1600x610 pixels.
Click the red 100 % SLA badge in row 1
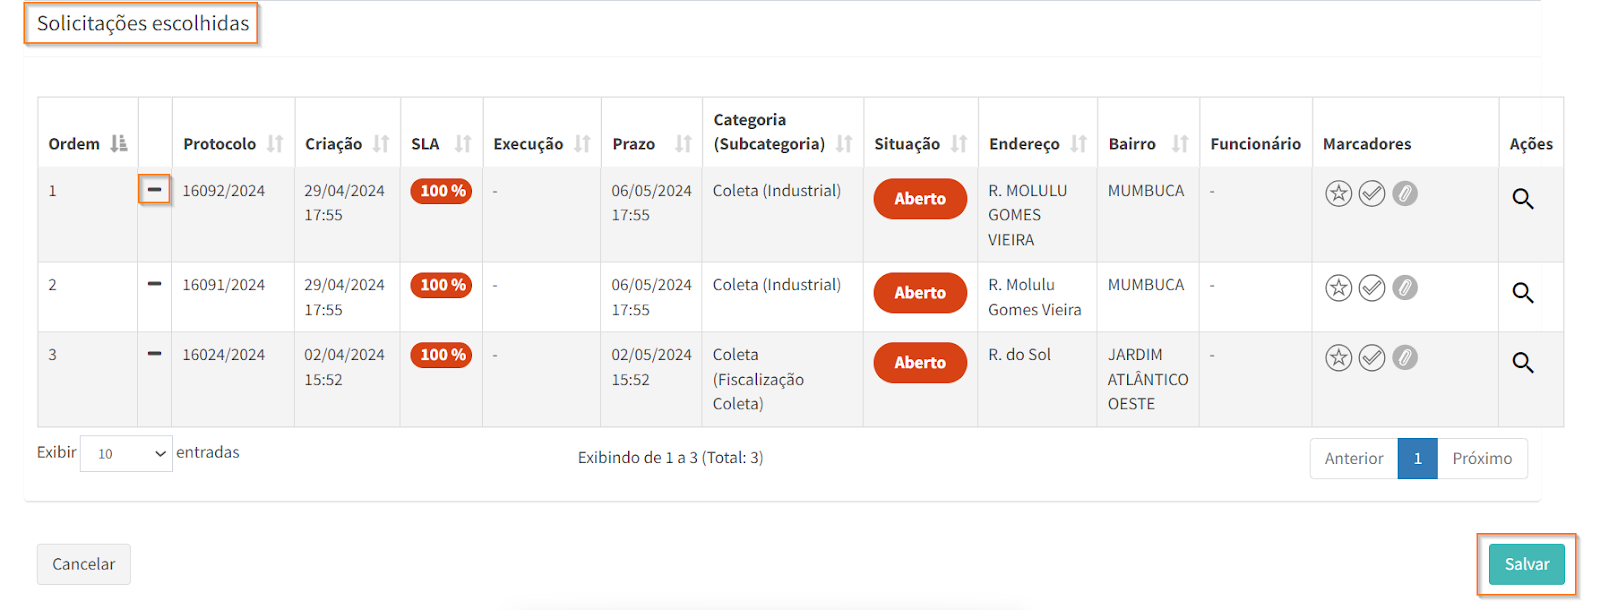441,191
